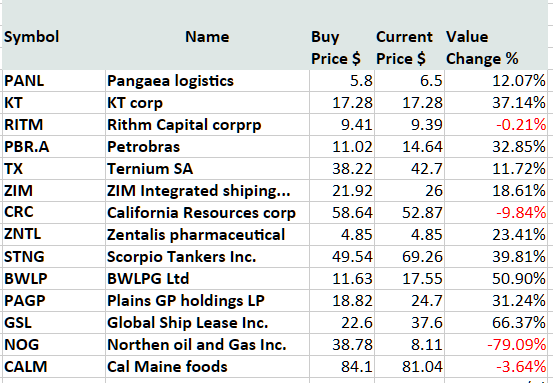Select the Name column header
This screenshot has height=383, width=553.
point(207,37)
